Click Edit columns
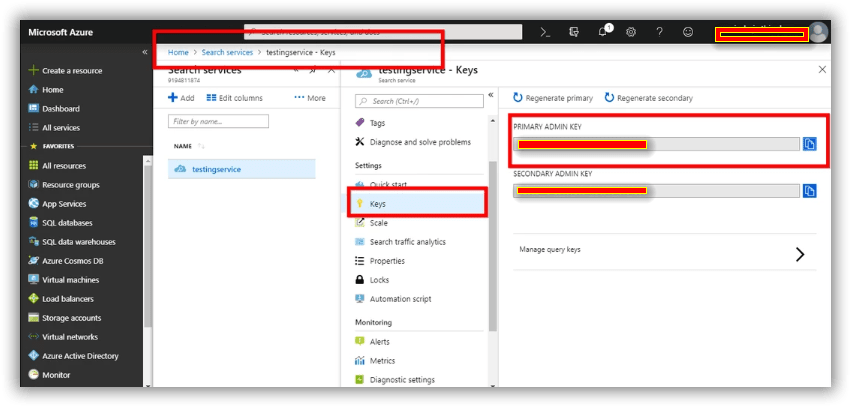 tap(234, 98)
